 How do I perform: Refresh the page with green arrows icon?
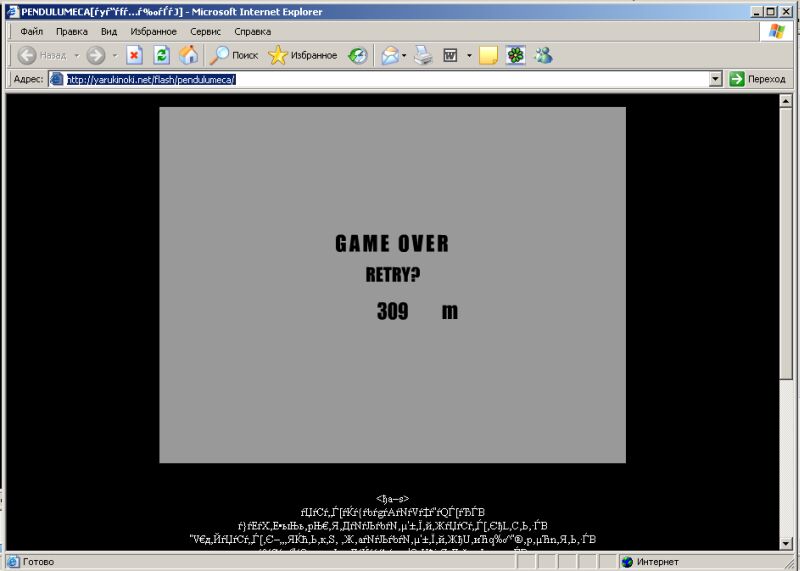(x=161, y=56)
